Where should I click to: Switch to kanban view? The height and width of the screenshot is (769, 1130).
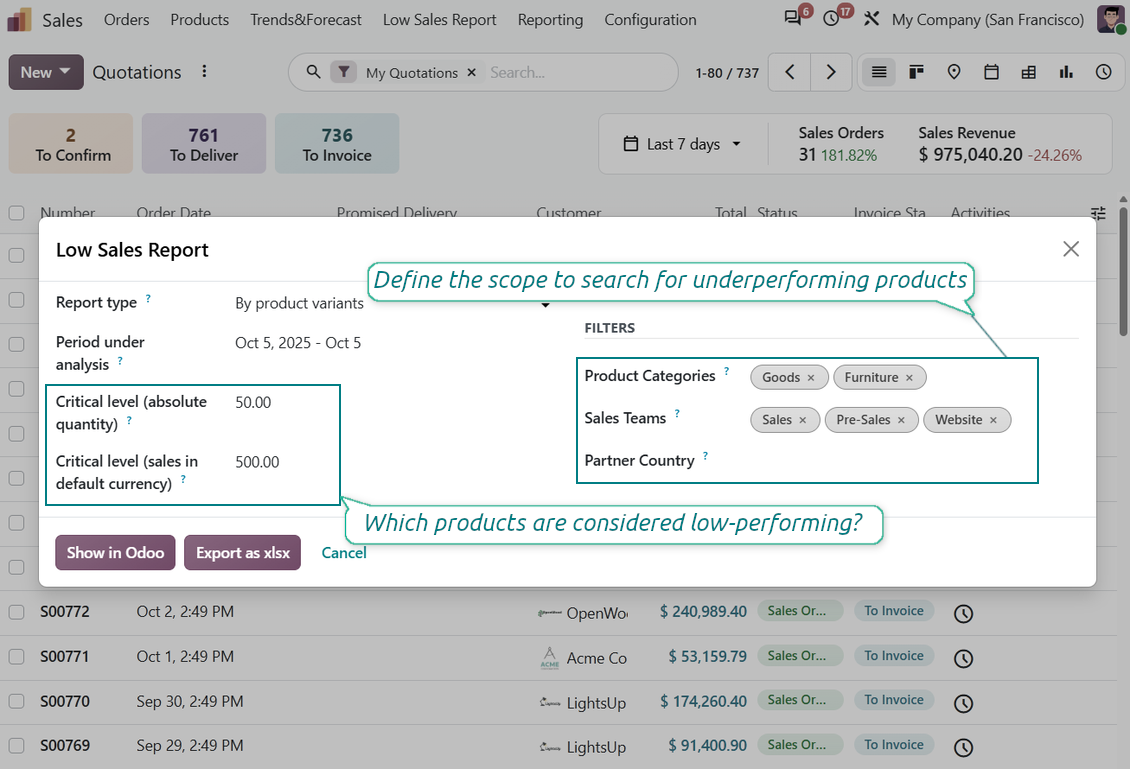click(916, 72)
